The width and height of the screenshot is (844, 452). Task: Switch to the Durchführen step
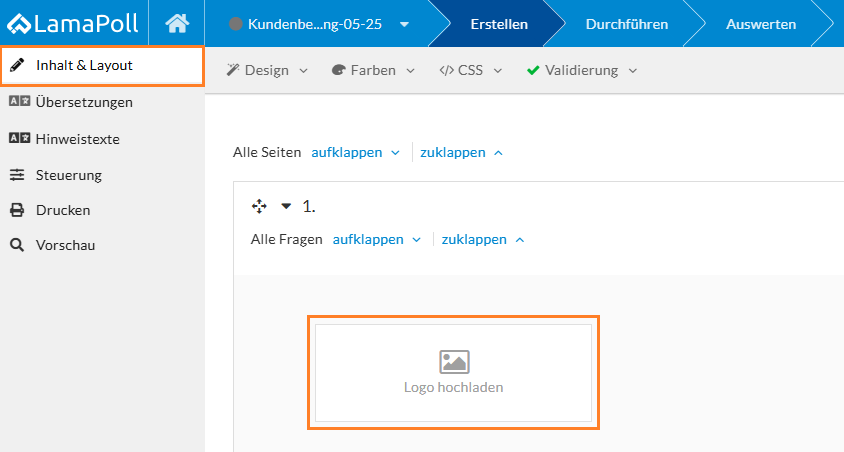point(626,24)
